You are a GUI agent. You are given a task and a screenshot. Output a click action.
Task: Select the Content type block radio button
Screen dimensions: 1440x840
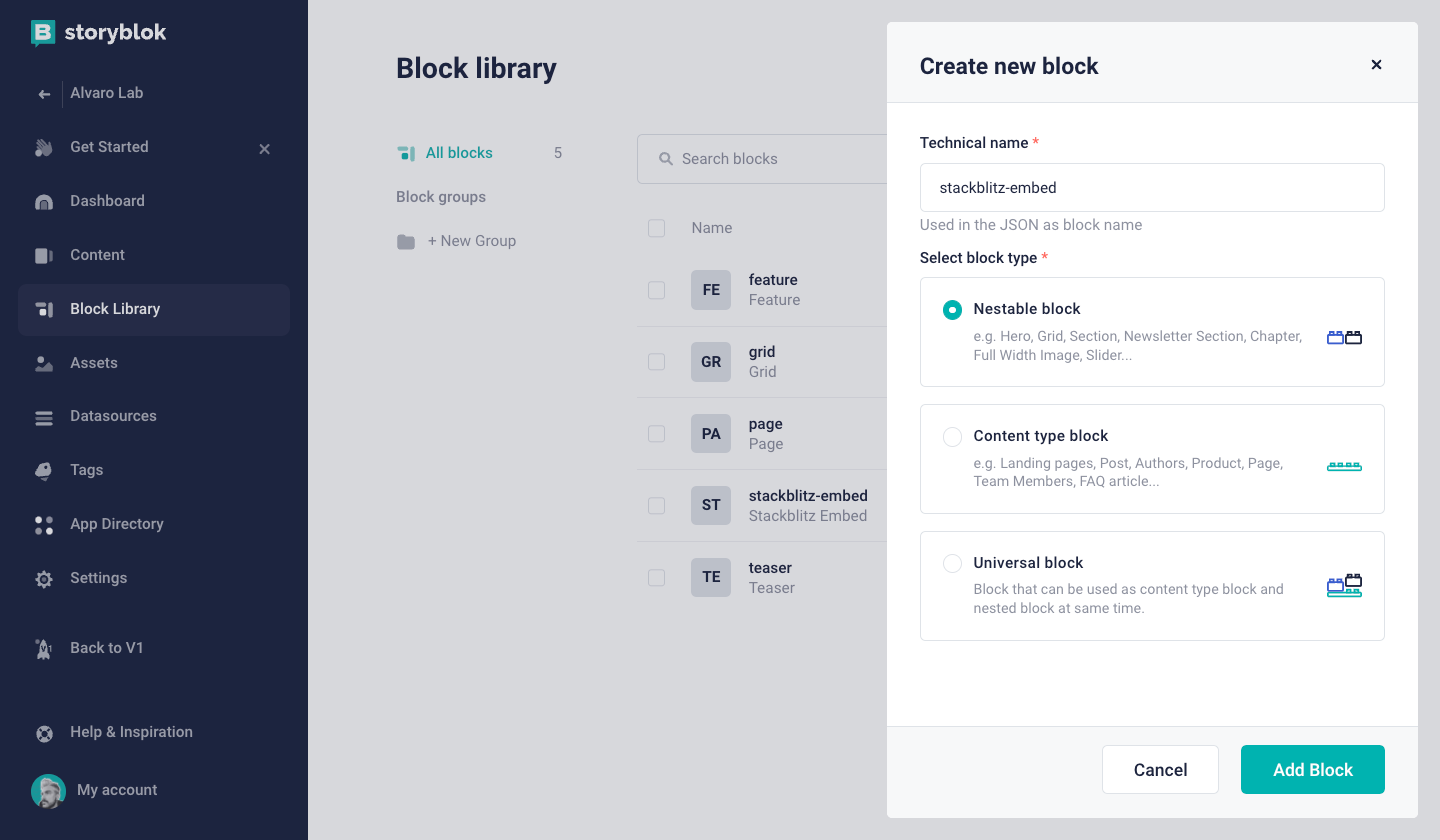point(952,437)
